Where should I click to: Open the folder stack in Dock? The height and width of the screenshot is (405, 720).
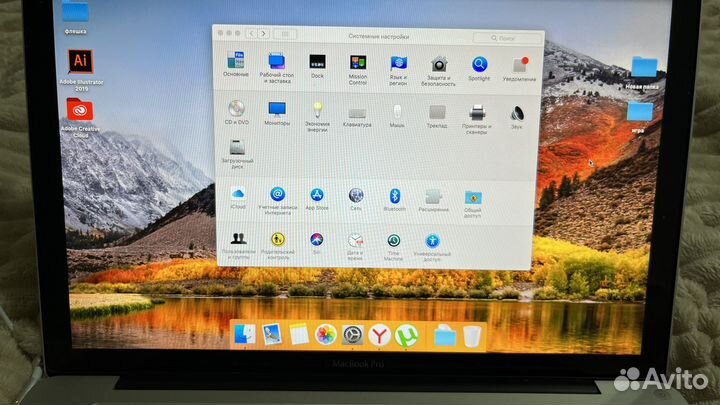(x=444, y=336)
